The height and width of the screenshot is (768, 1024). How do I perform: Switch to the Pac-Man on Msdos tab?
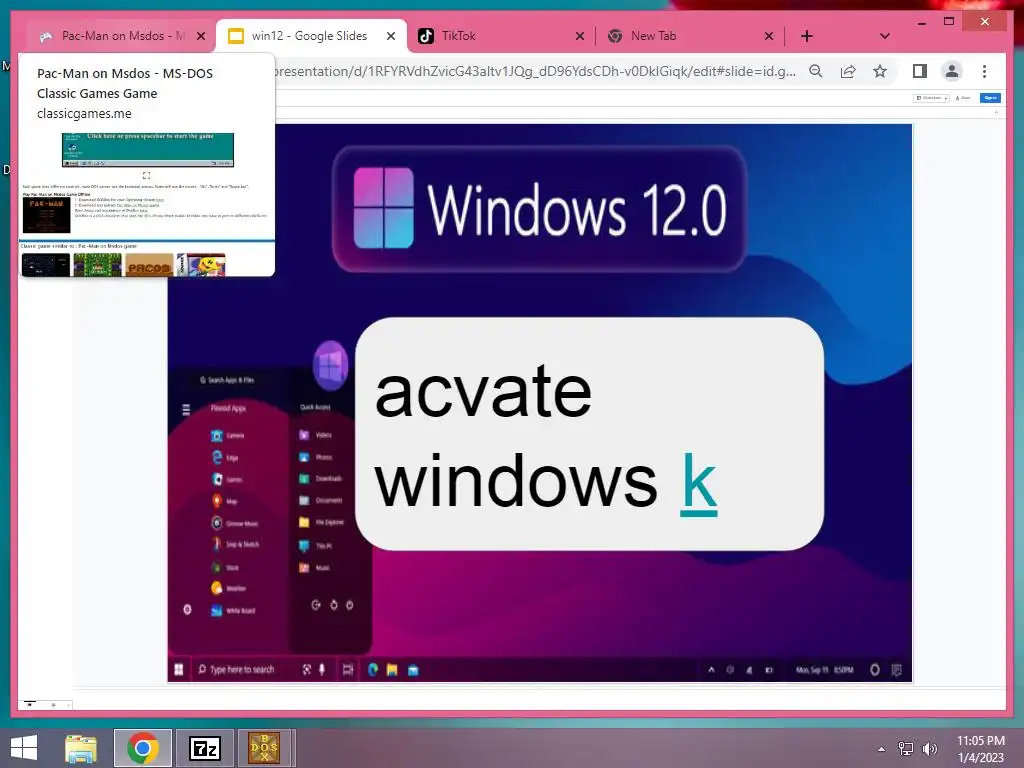tap(121, 36)
